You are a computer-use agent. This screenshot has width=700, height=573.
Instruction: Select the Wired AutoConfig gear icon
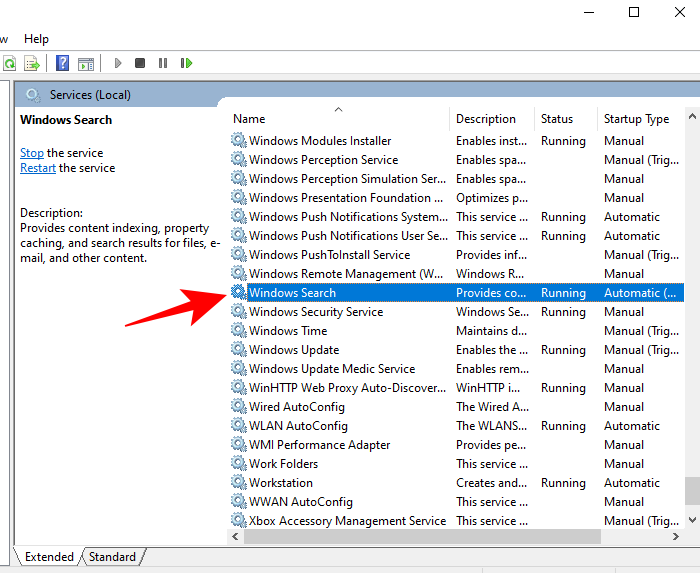tap(238, 406)
